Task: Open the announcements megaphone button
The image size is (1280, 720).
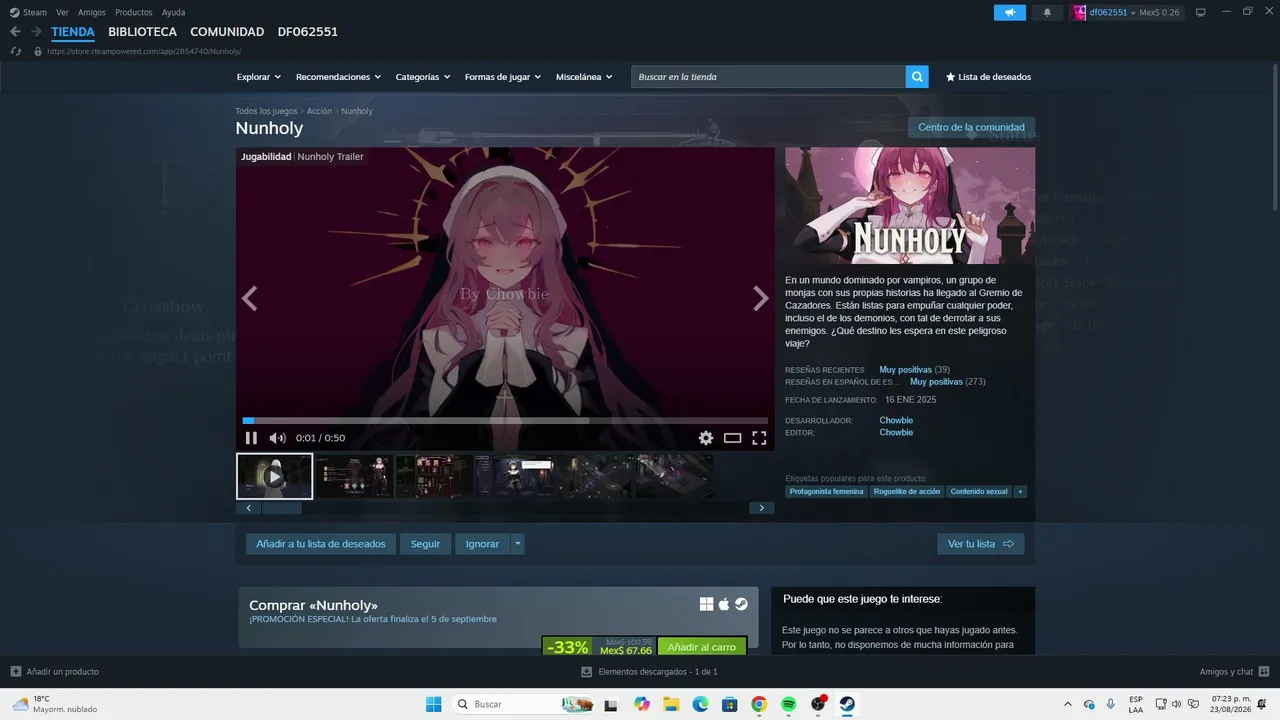Action: coord(1010,12)
